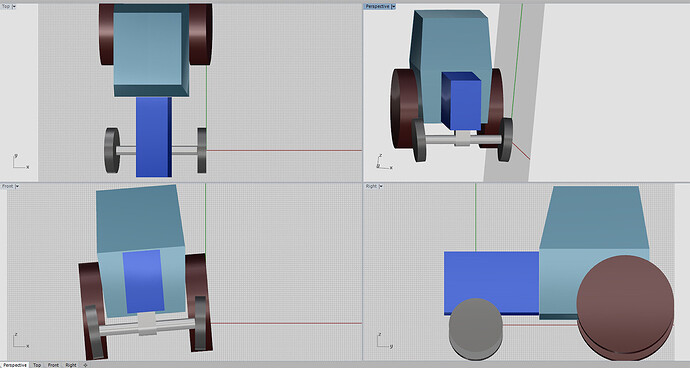
Task: Click the axis icon in Right viewport
Action: pyautogui.click(x=384, y=340)
